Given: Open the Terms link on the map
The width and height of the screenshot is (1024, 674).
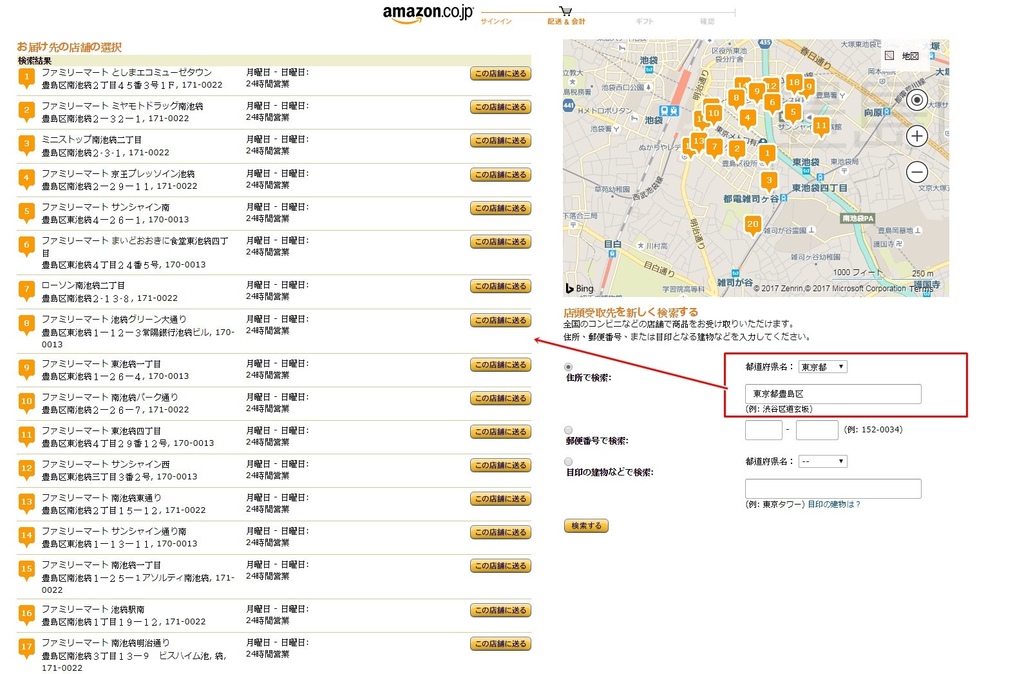Looking at the screenshot, I should pyautogui.click(x=921, y=289).
